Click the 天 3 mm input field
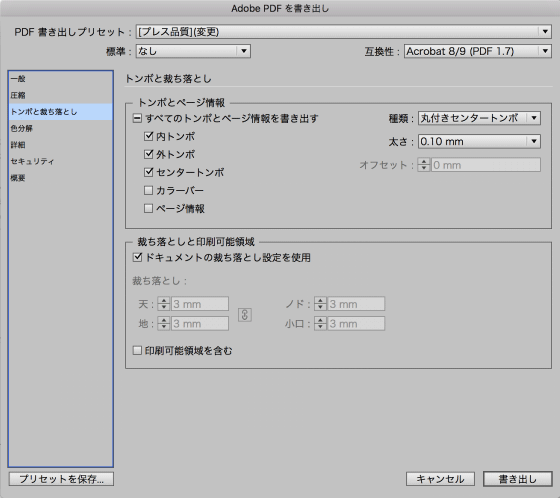560x498 pixels. pos(200,304)
